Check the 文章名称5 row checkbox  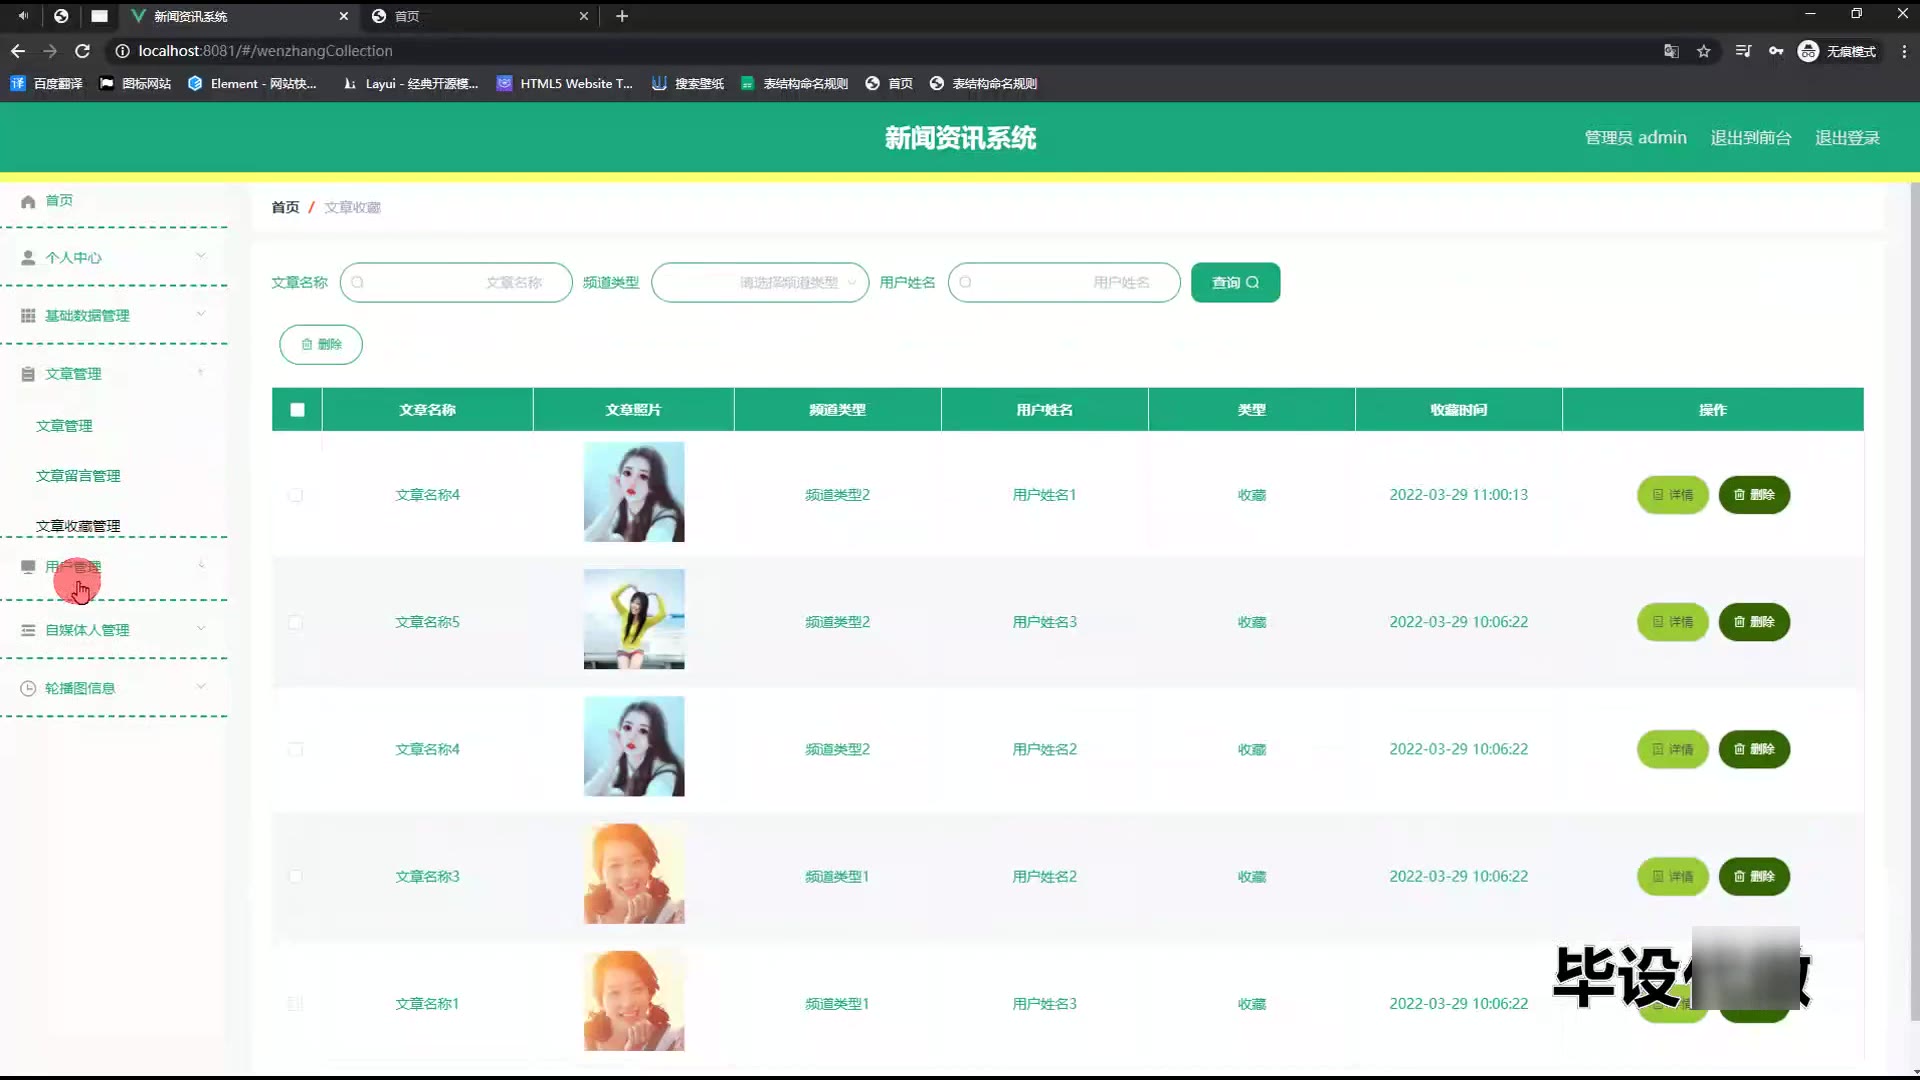pos(296,622)
